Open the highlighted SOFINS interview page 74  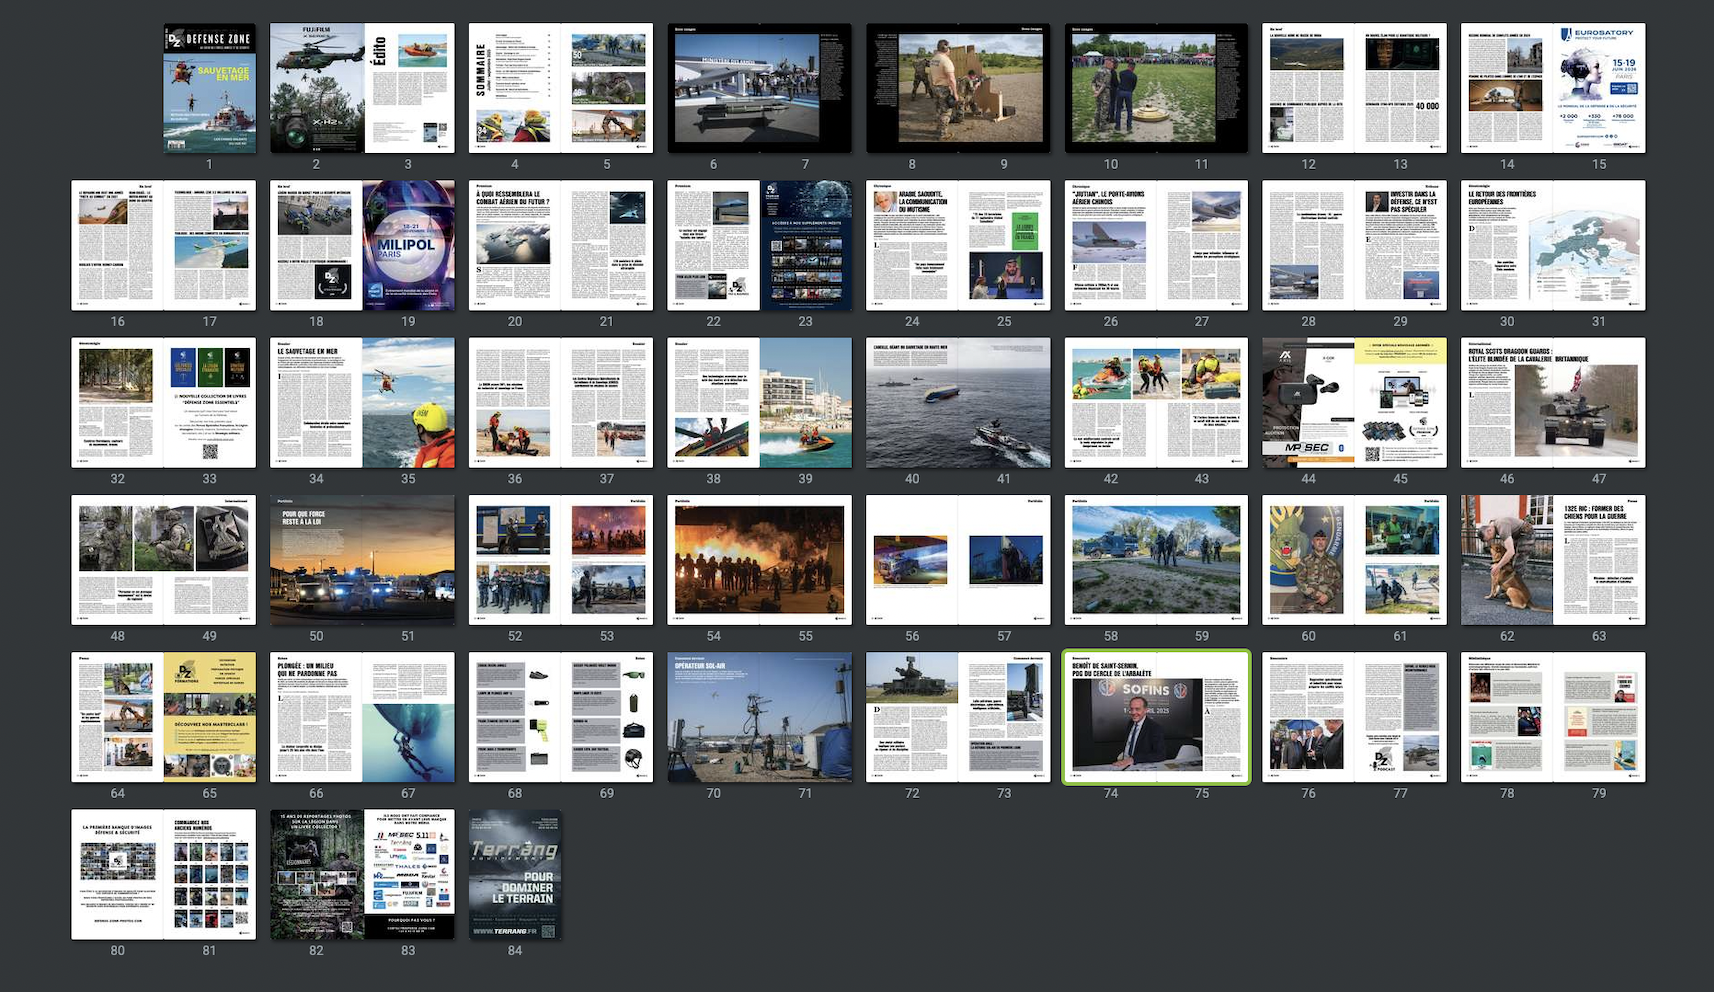pyautogui.click(x=1111, y=716)
